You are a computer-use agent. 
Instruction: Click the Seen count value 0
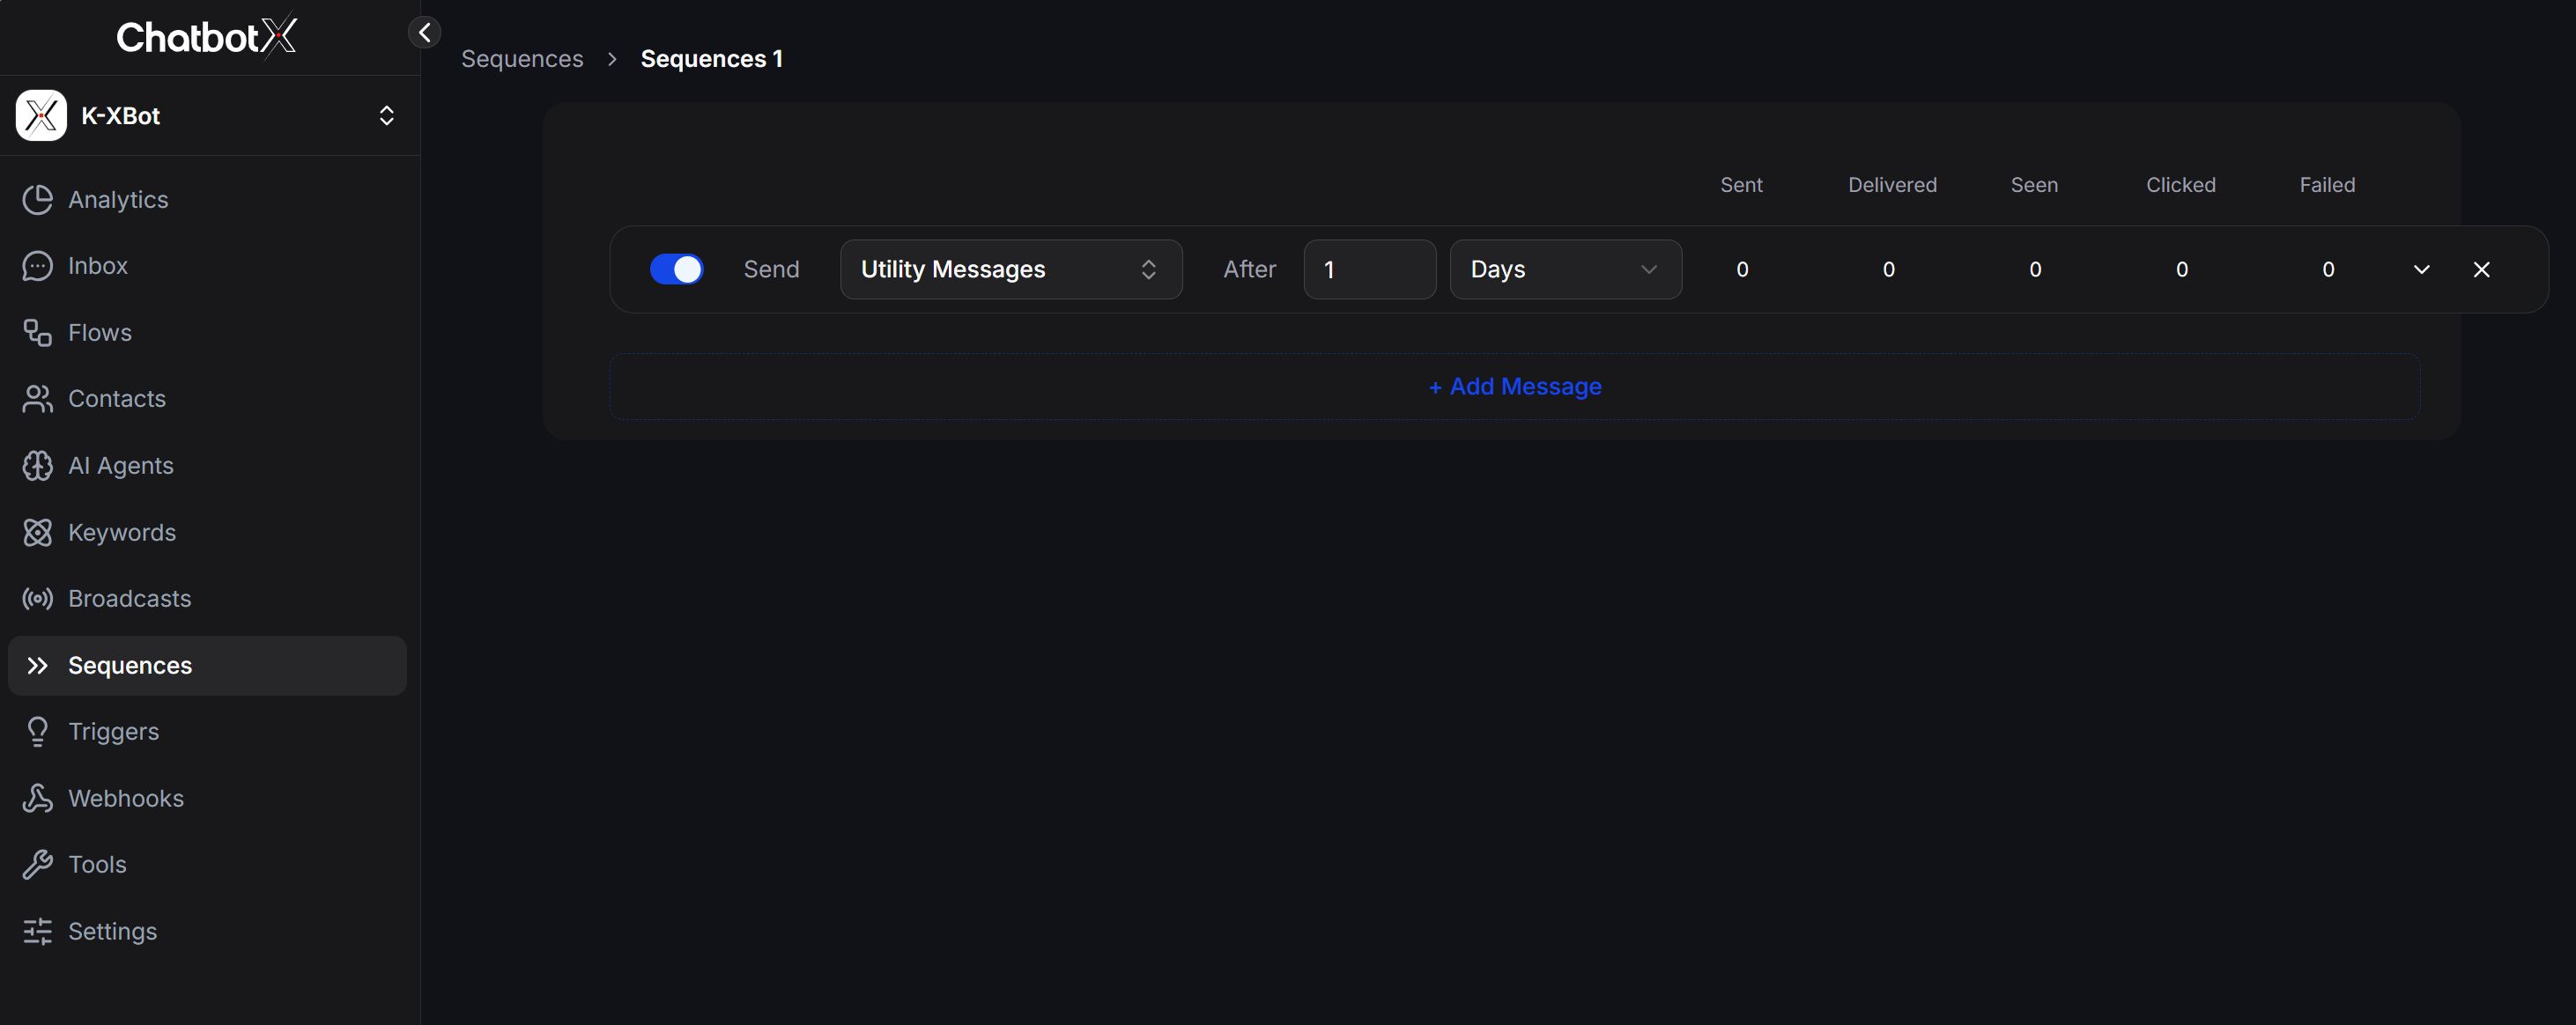point(2035,269)
